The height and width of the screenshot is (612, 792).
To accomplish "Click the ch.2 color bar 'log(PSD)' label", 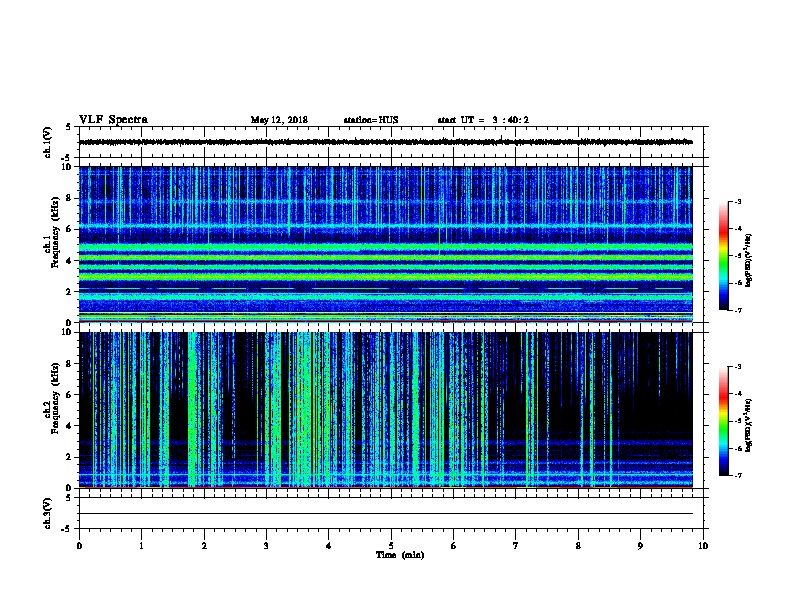I will point(748,425).
